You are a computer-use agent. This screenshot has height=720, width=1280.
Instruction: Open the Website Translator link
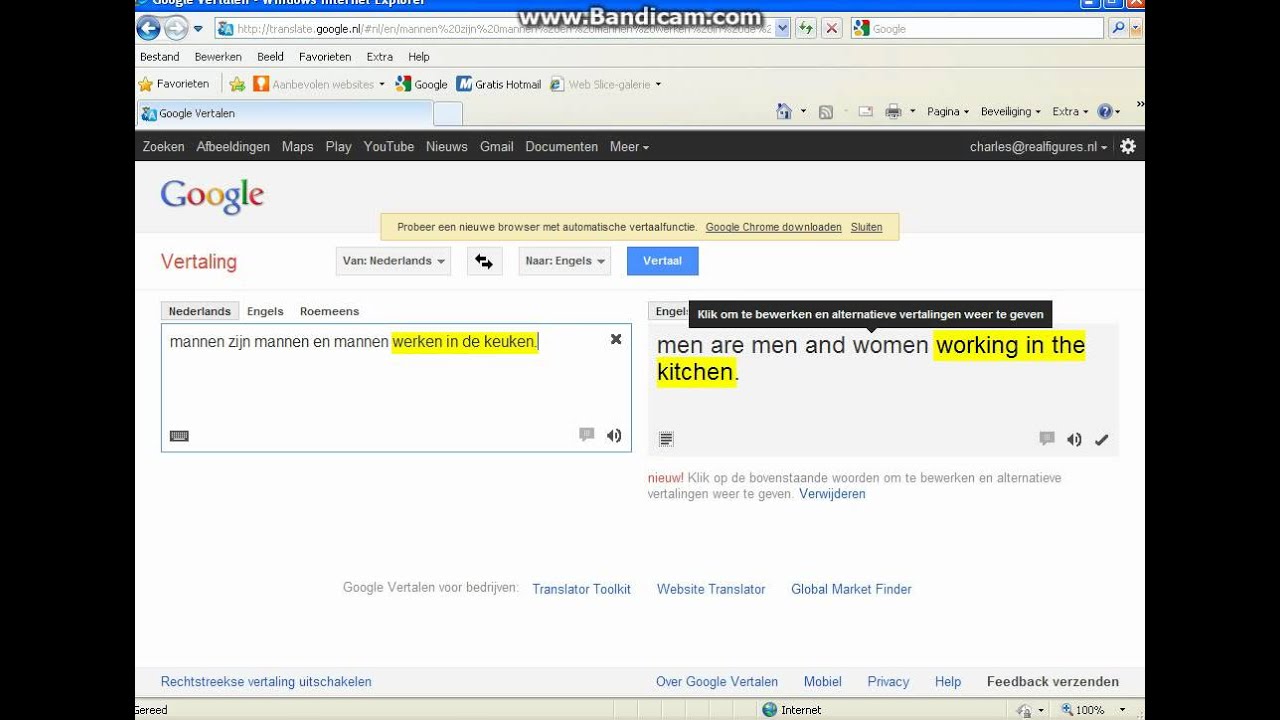[x=711, y=589]
